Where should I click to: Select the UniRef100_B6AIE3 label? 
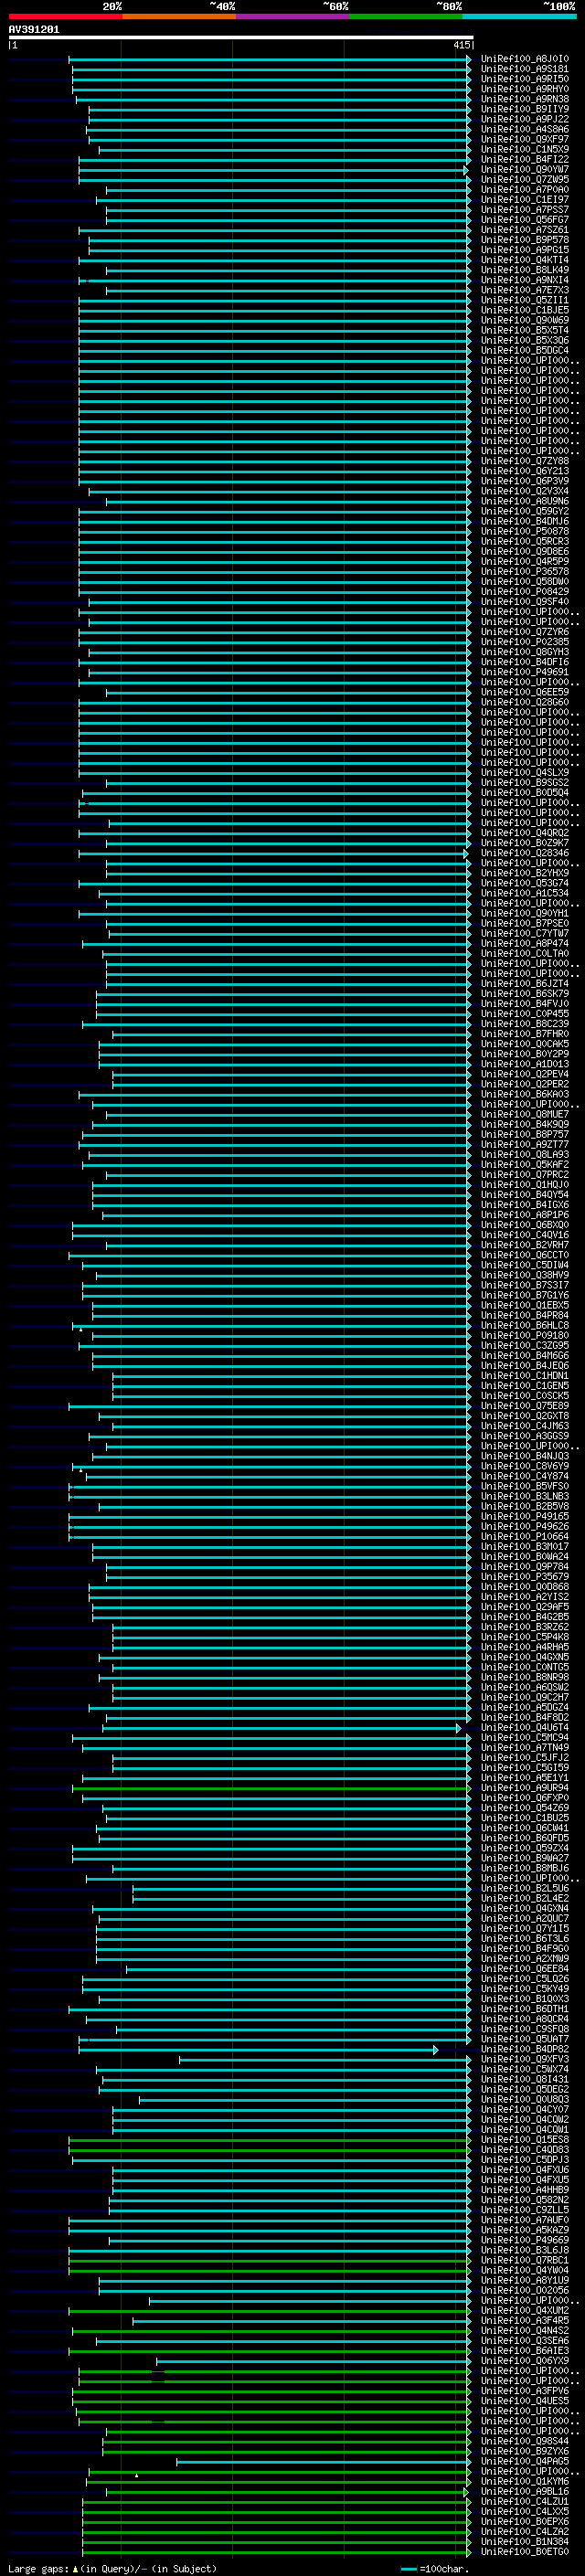pos(525,2352)
